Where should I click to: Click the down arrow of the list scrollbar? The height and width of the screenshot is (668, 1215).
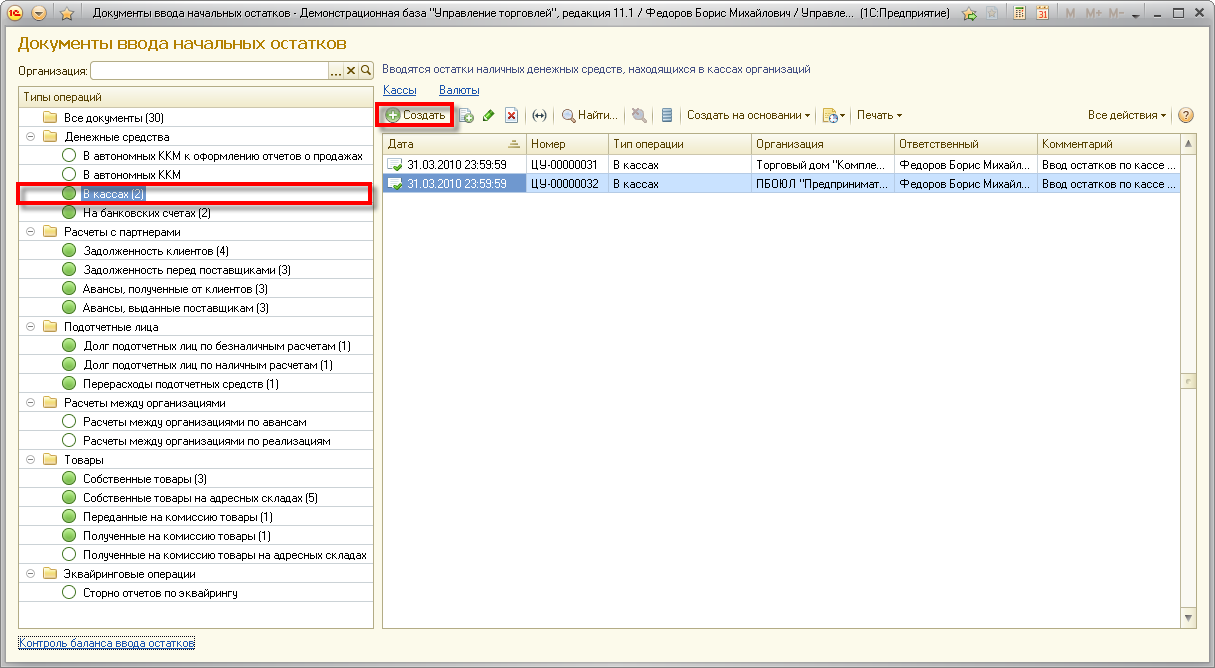[1188, 620]
